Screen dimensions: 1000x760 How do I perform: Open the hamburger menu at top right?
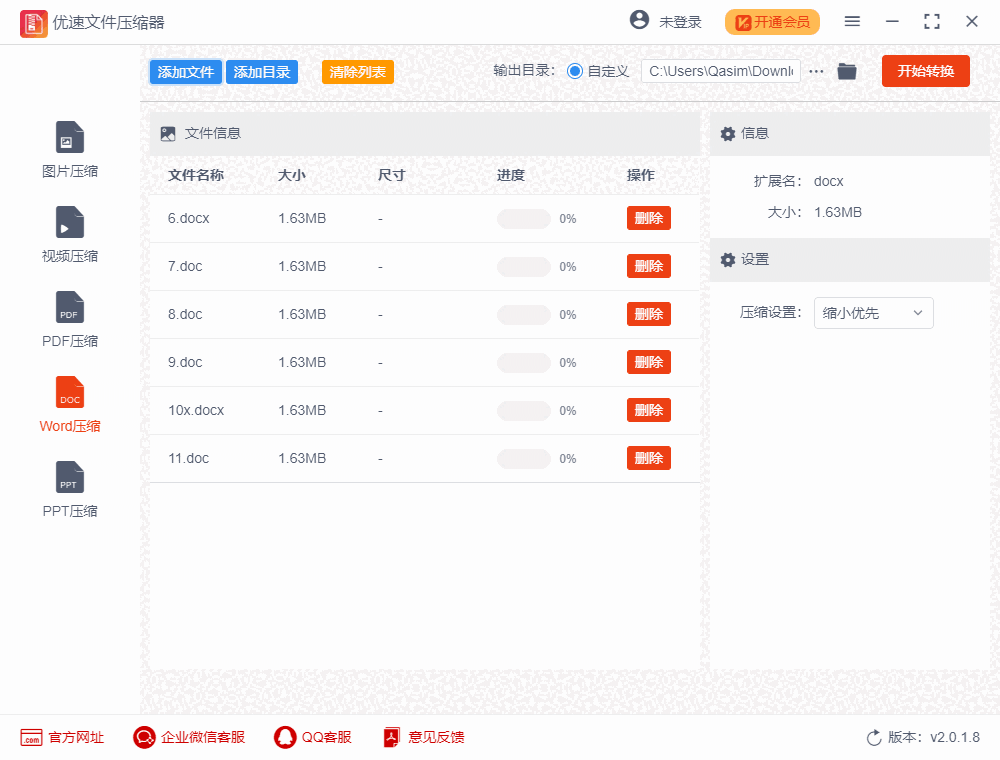(x=853, y=20)
